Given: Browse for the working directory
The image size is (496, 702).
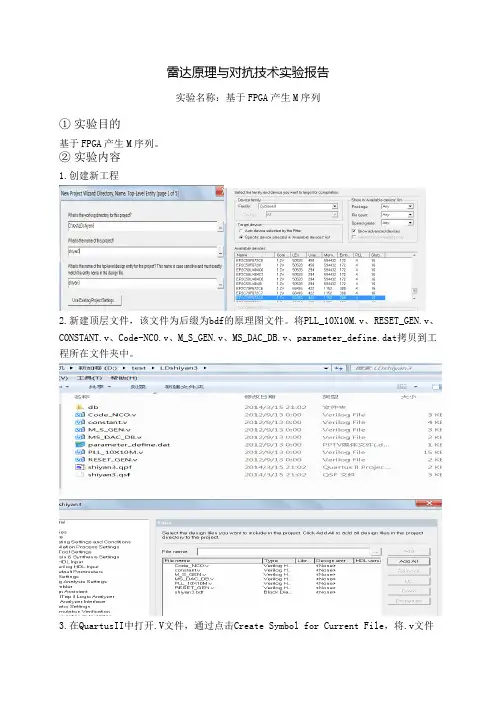Looking at the screenshot, I should [220, 228].
